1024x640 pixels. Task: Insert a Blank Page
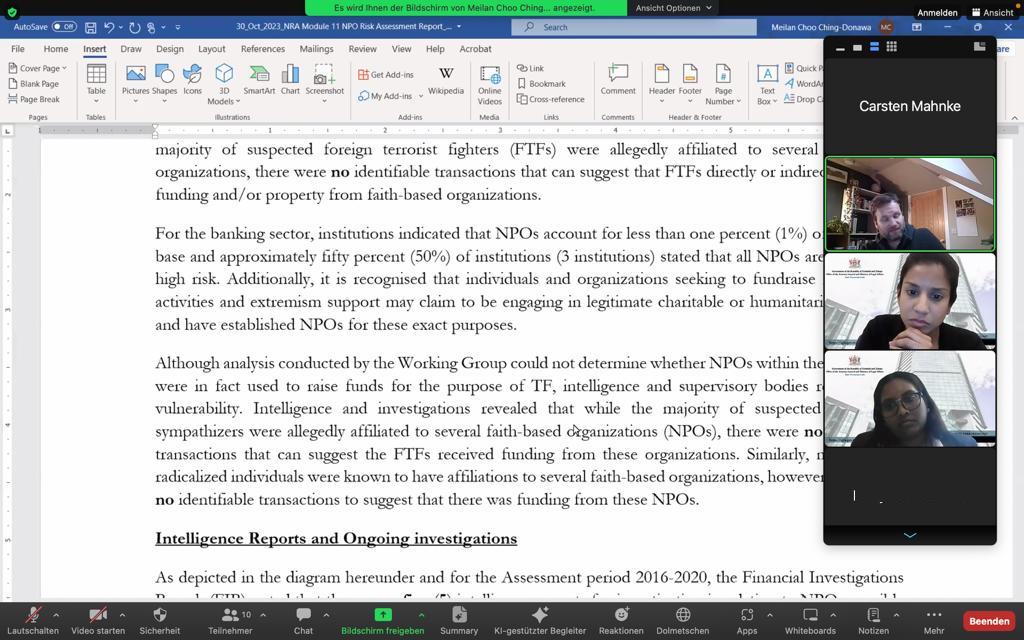(x=34, y=84)
